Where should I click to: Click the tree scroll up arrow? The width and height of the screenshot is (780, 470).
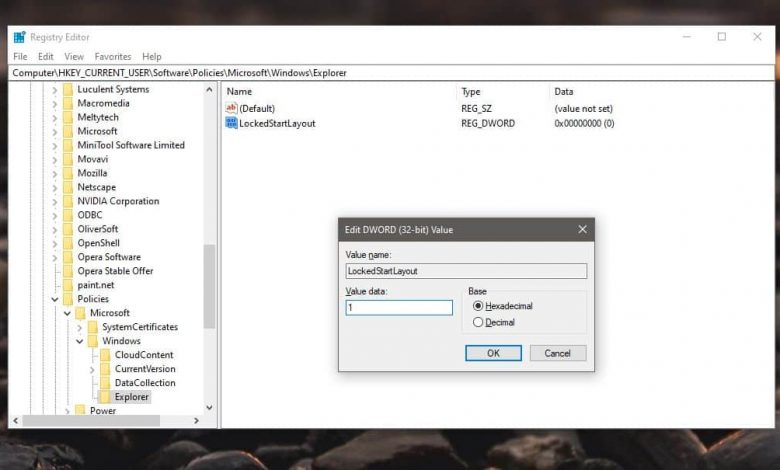point(209,90)
